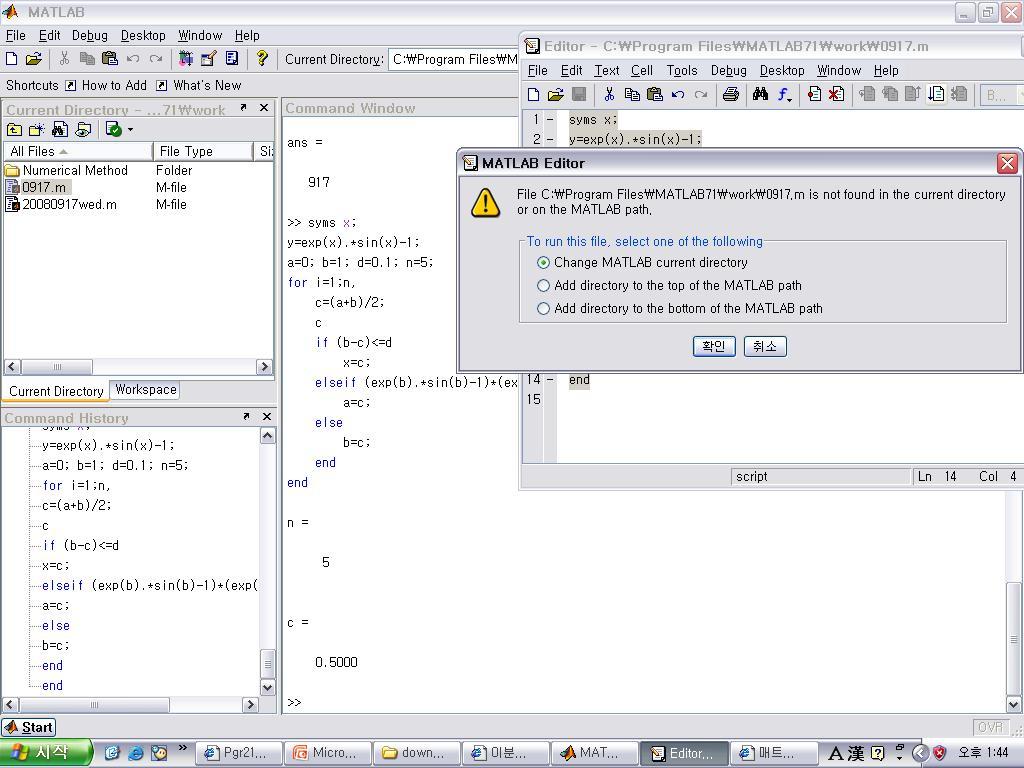Click the Current Directory path field

pyautogui.click(x=454, y=59)
